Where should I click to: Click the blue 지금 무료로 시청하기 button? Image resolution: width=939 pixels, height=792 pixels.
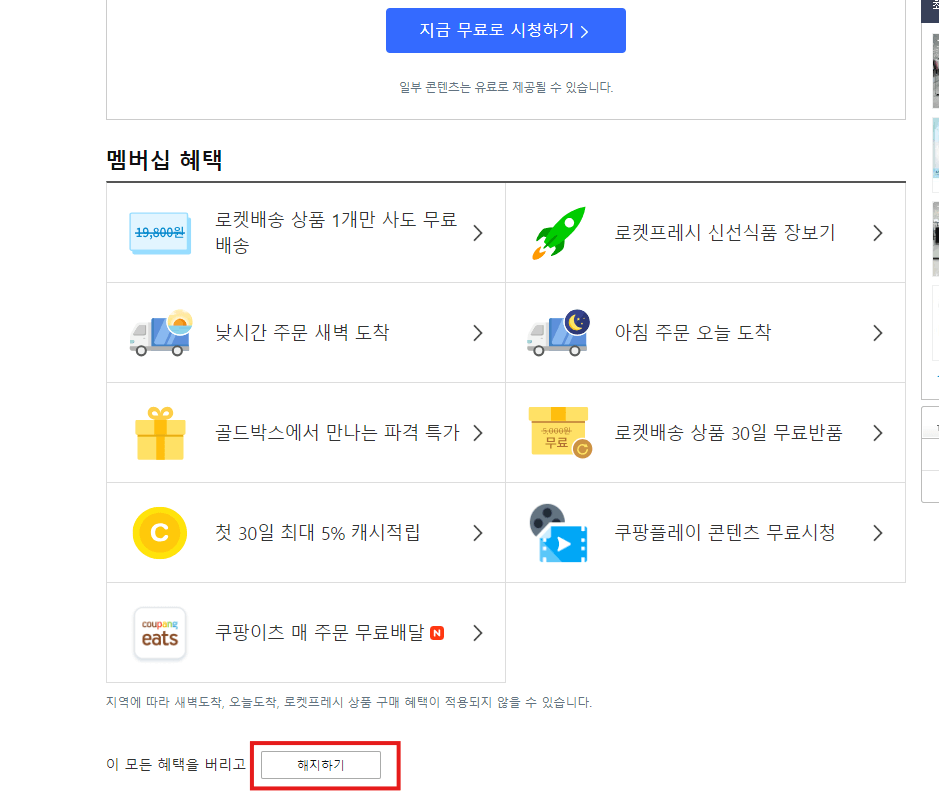tap(505, 31)
